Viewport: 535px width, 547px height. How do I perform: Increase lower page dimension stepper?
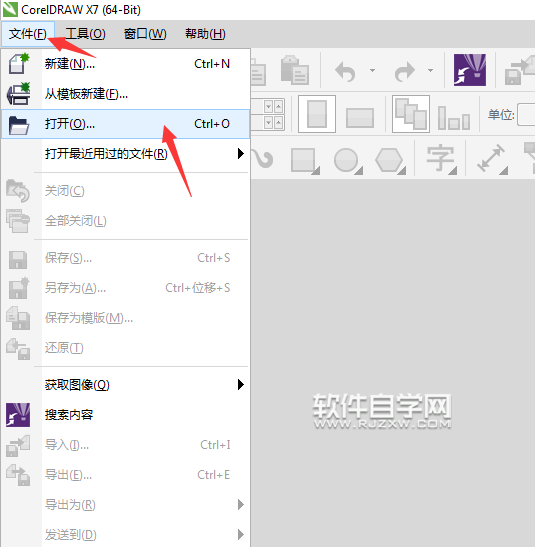pyautogui.click(x=278, y=122)
